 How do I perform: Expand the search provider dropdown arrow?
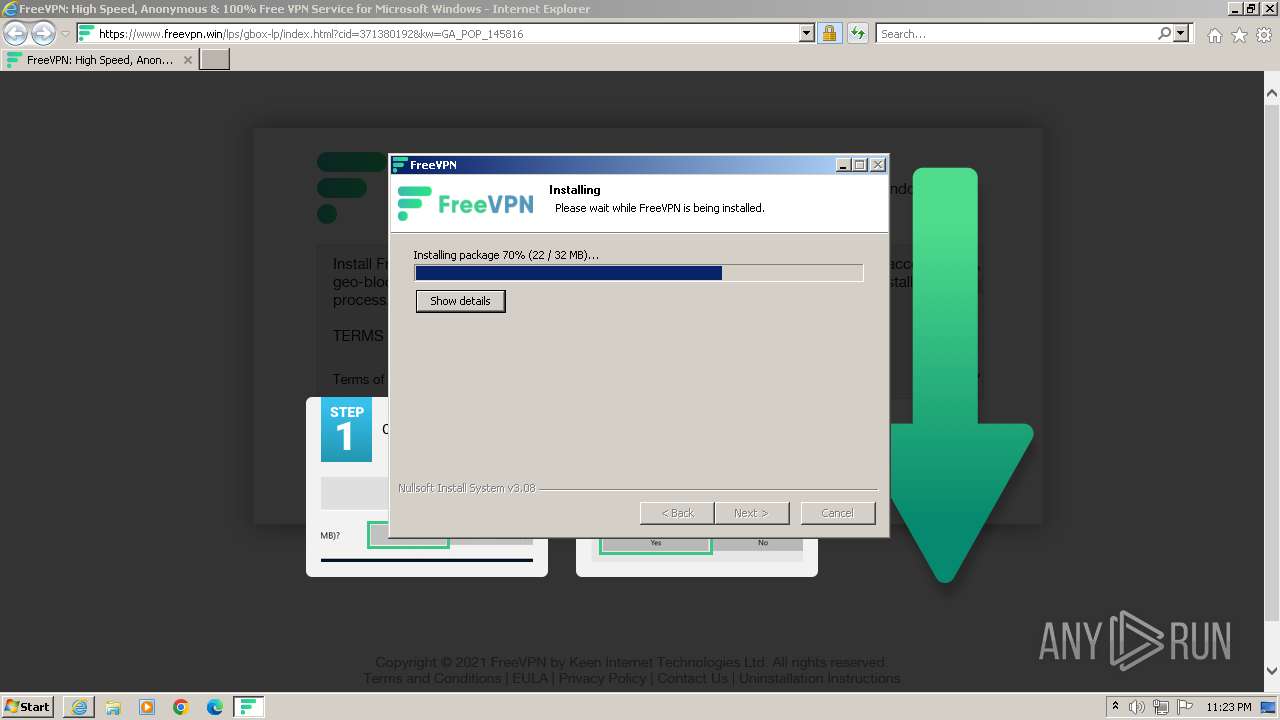tap(1181, 34)
